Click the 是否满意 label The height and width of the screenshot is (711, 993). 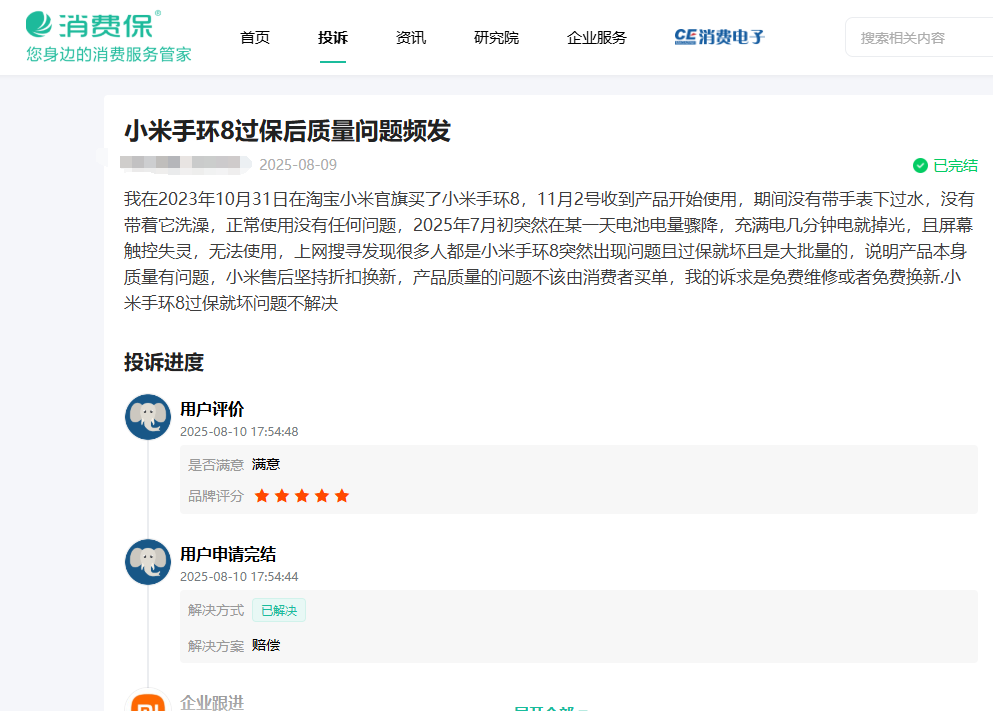(x=215, y=465)
